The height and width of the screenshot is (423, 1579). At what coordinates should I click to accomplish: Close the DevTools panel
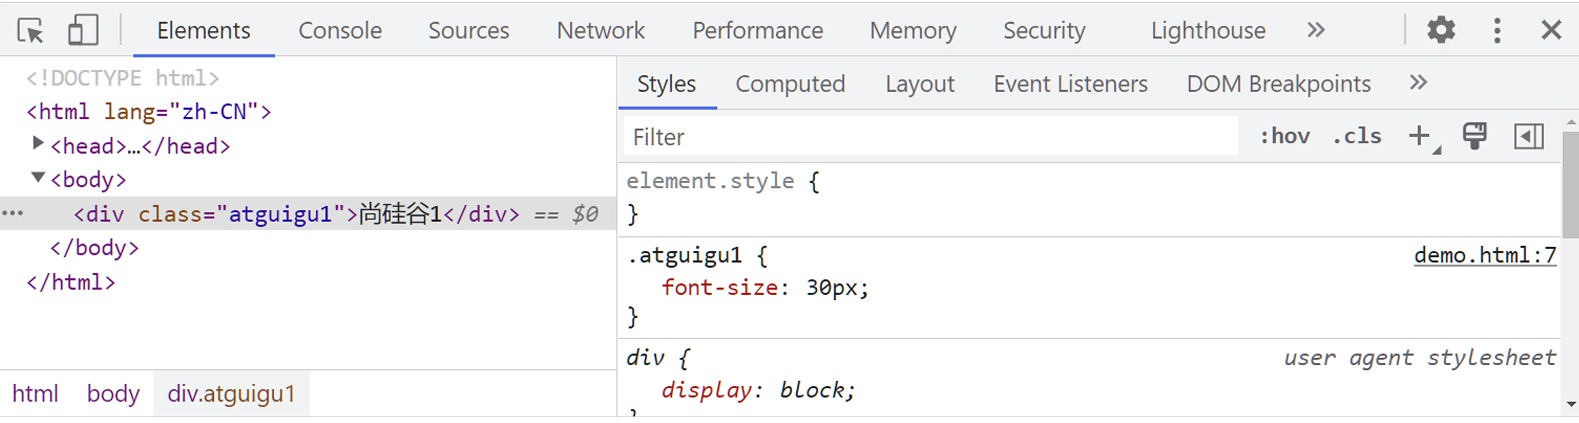(x=1550, y=30)
